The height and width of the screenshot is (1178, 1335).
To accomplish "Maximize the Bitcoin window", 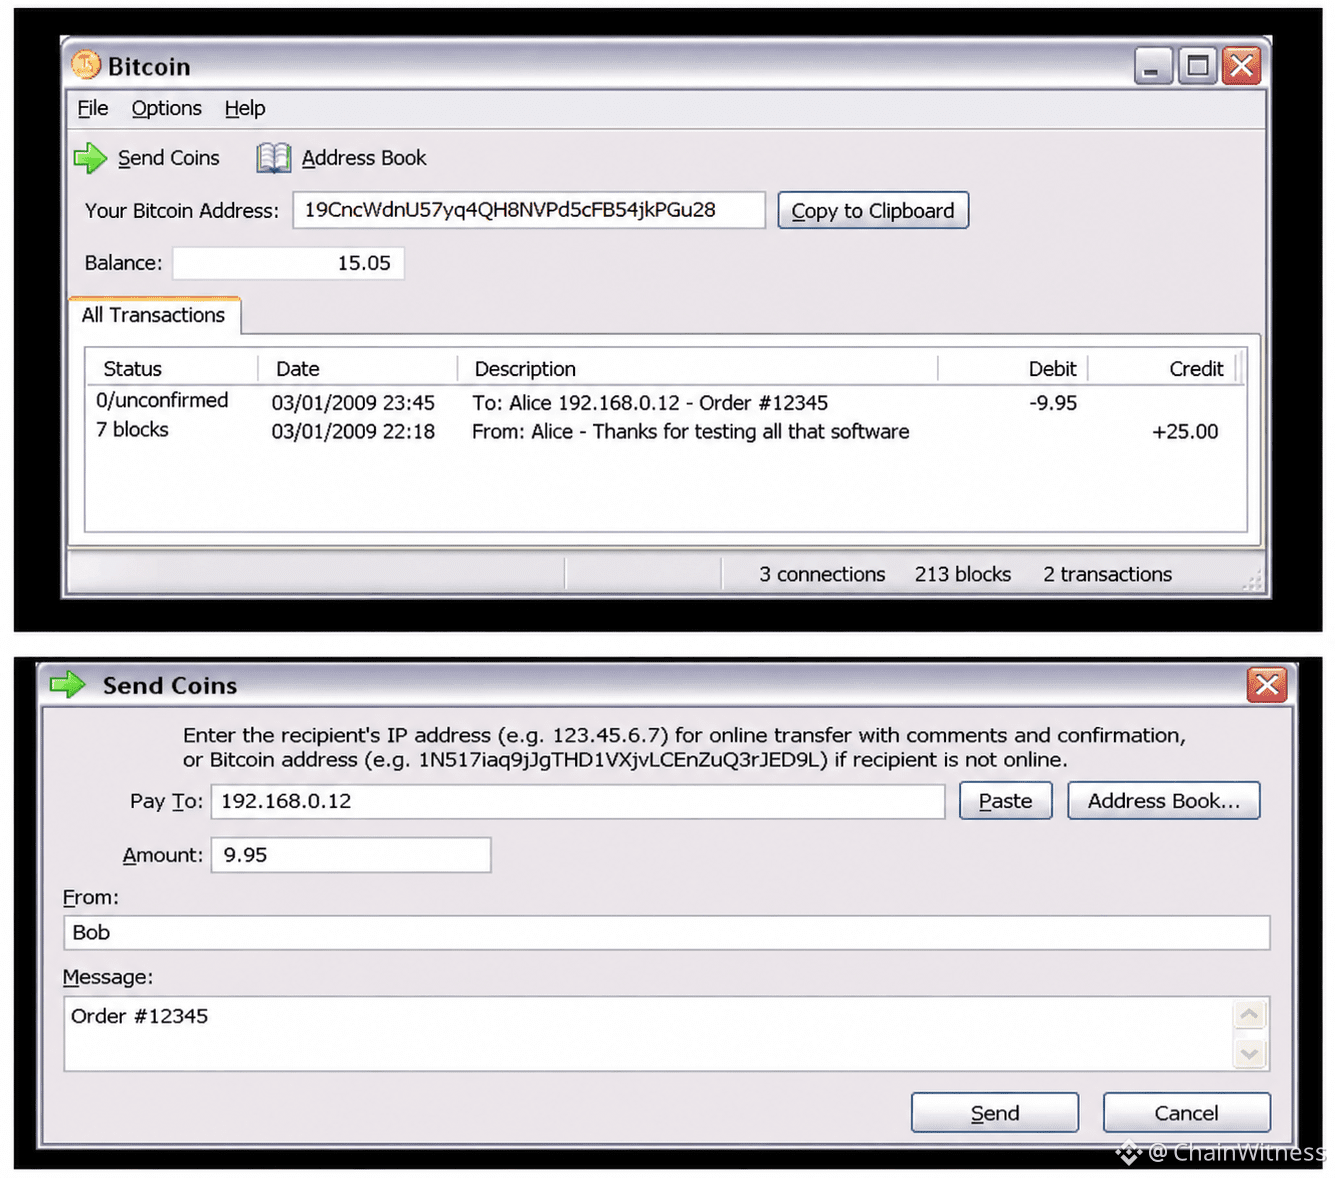I will click(x=1197, y=67).
